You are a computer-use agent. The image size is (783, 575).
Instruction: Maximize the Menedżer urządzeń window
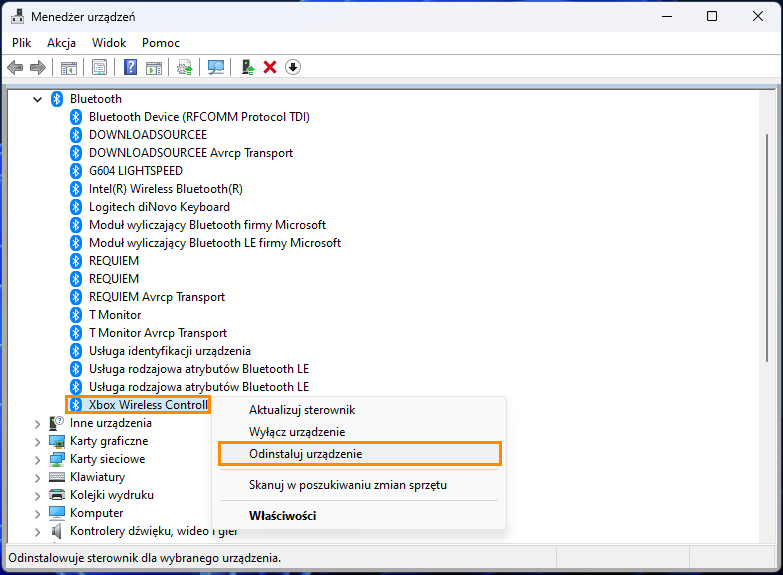click(x=712, y=16)
